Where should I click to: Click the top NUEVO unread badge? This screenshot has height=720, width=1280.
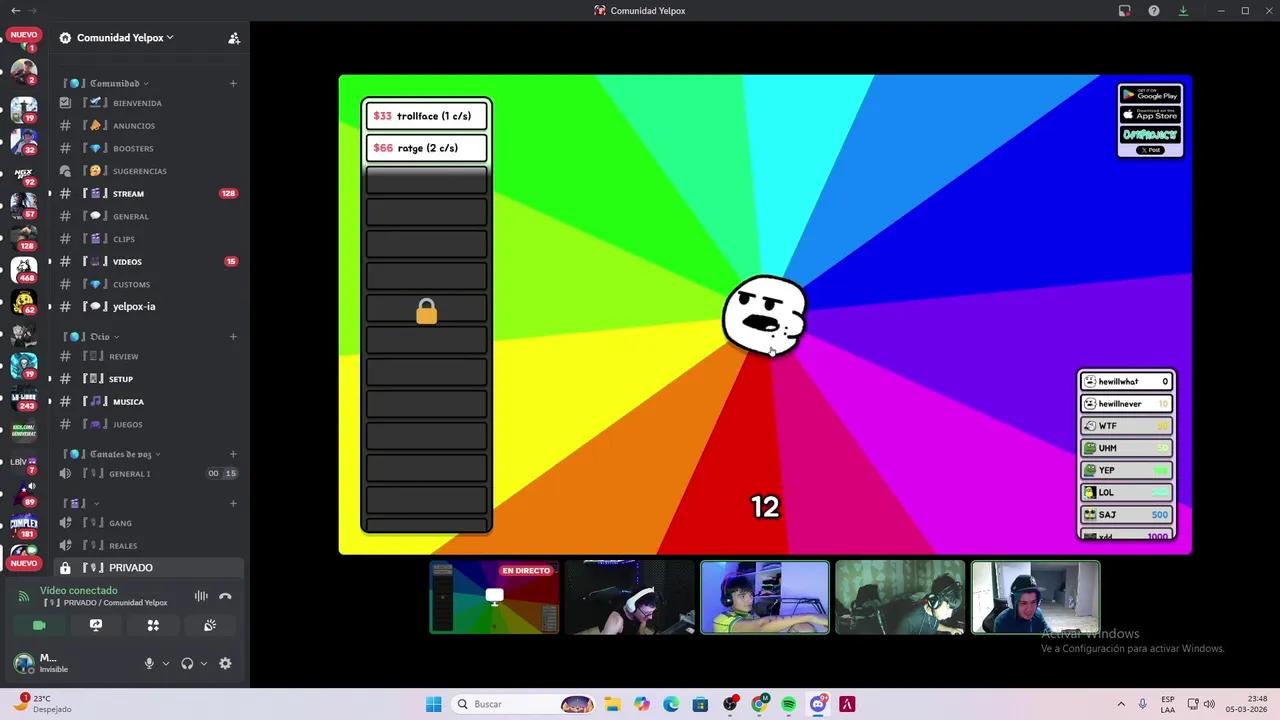tap(24, 35)
